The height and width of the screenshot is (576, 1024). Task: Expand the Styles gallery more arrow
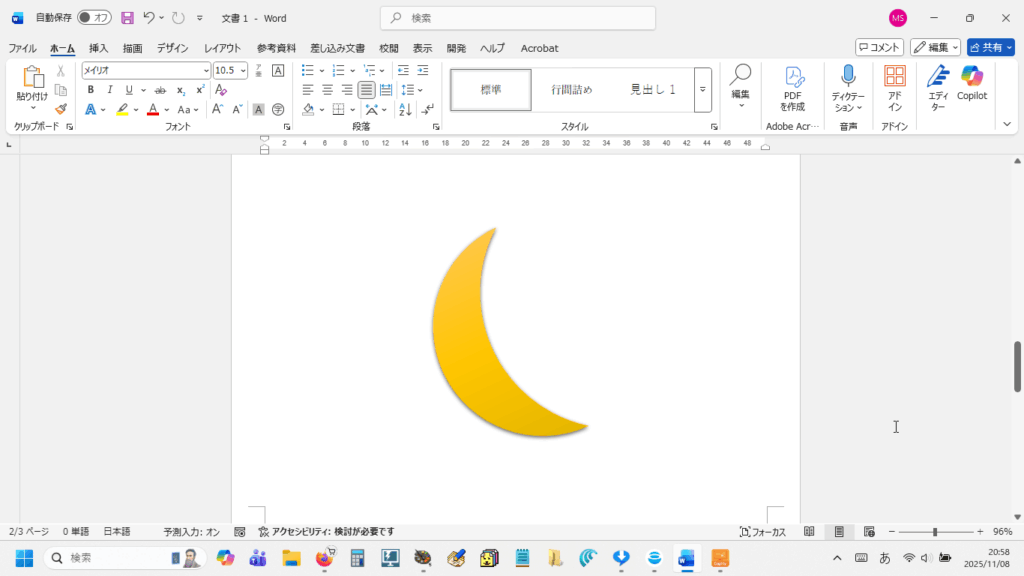click(x=703, y=90)
